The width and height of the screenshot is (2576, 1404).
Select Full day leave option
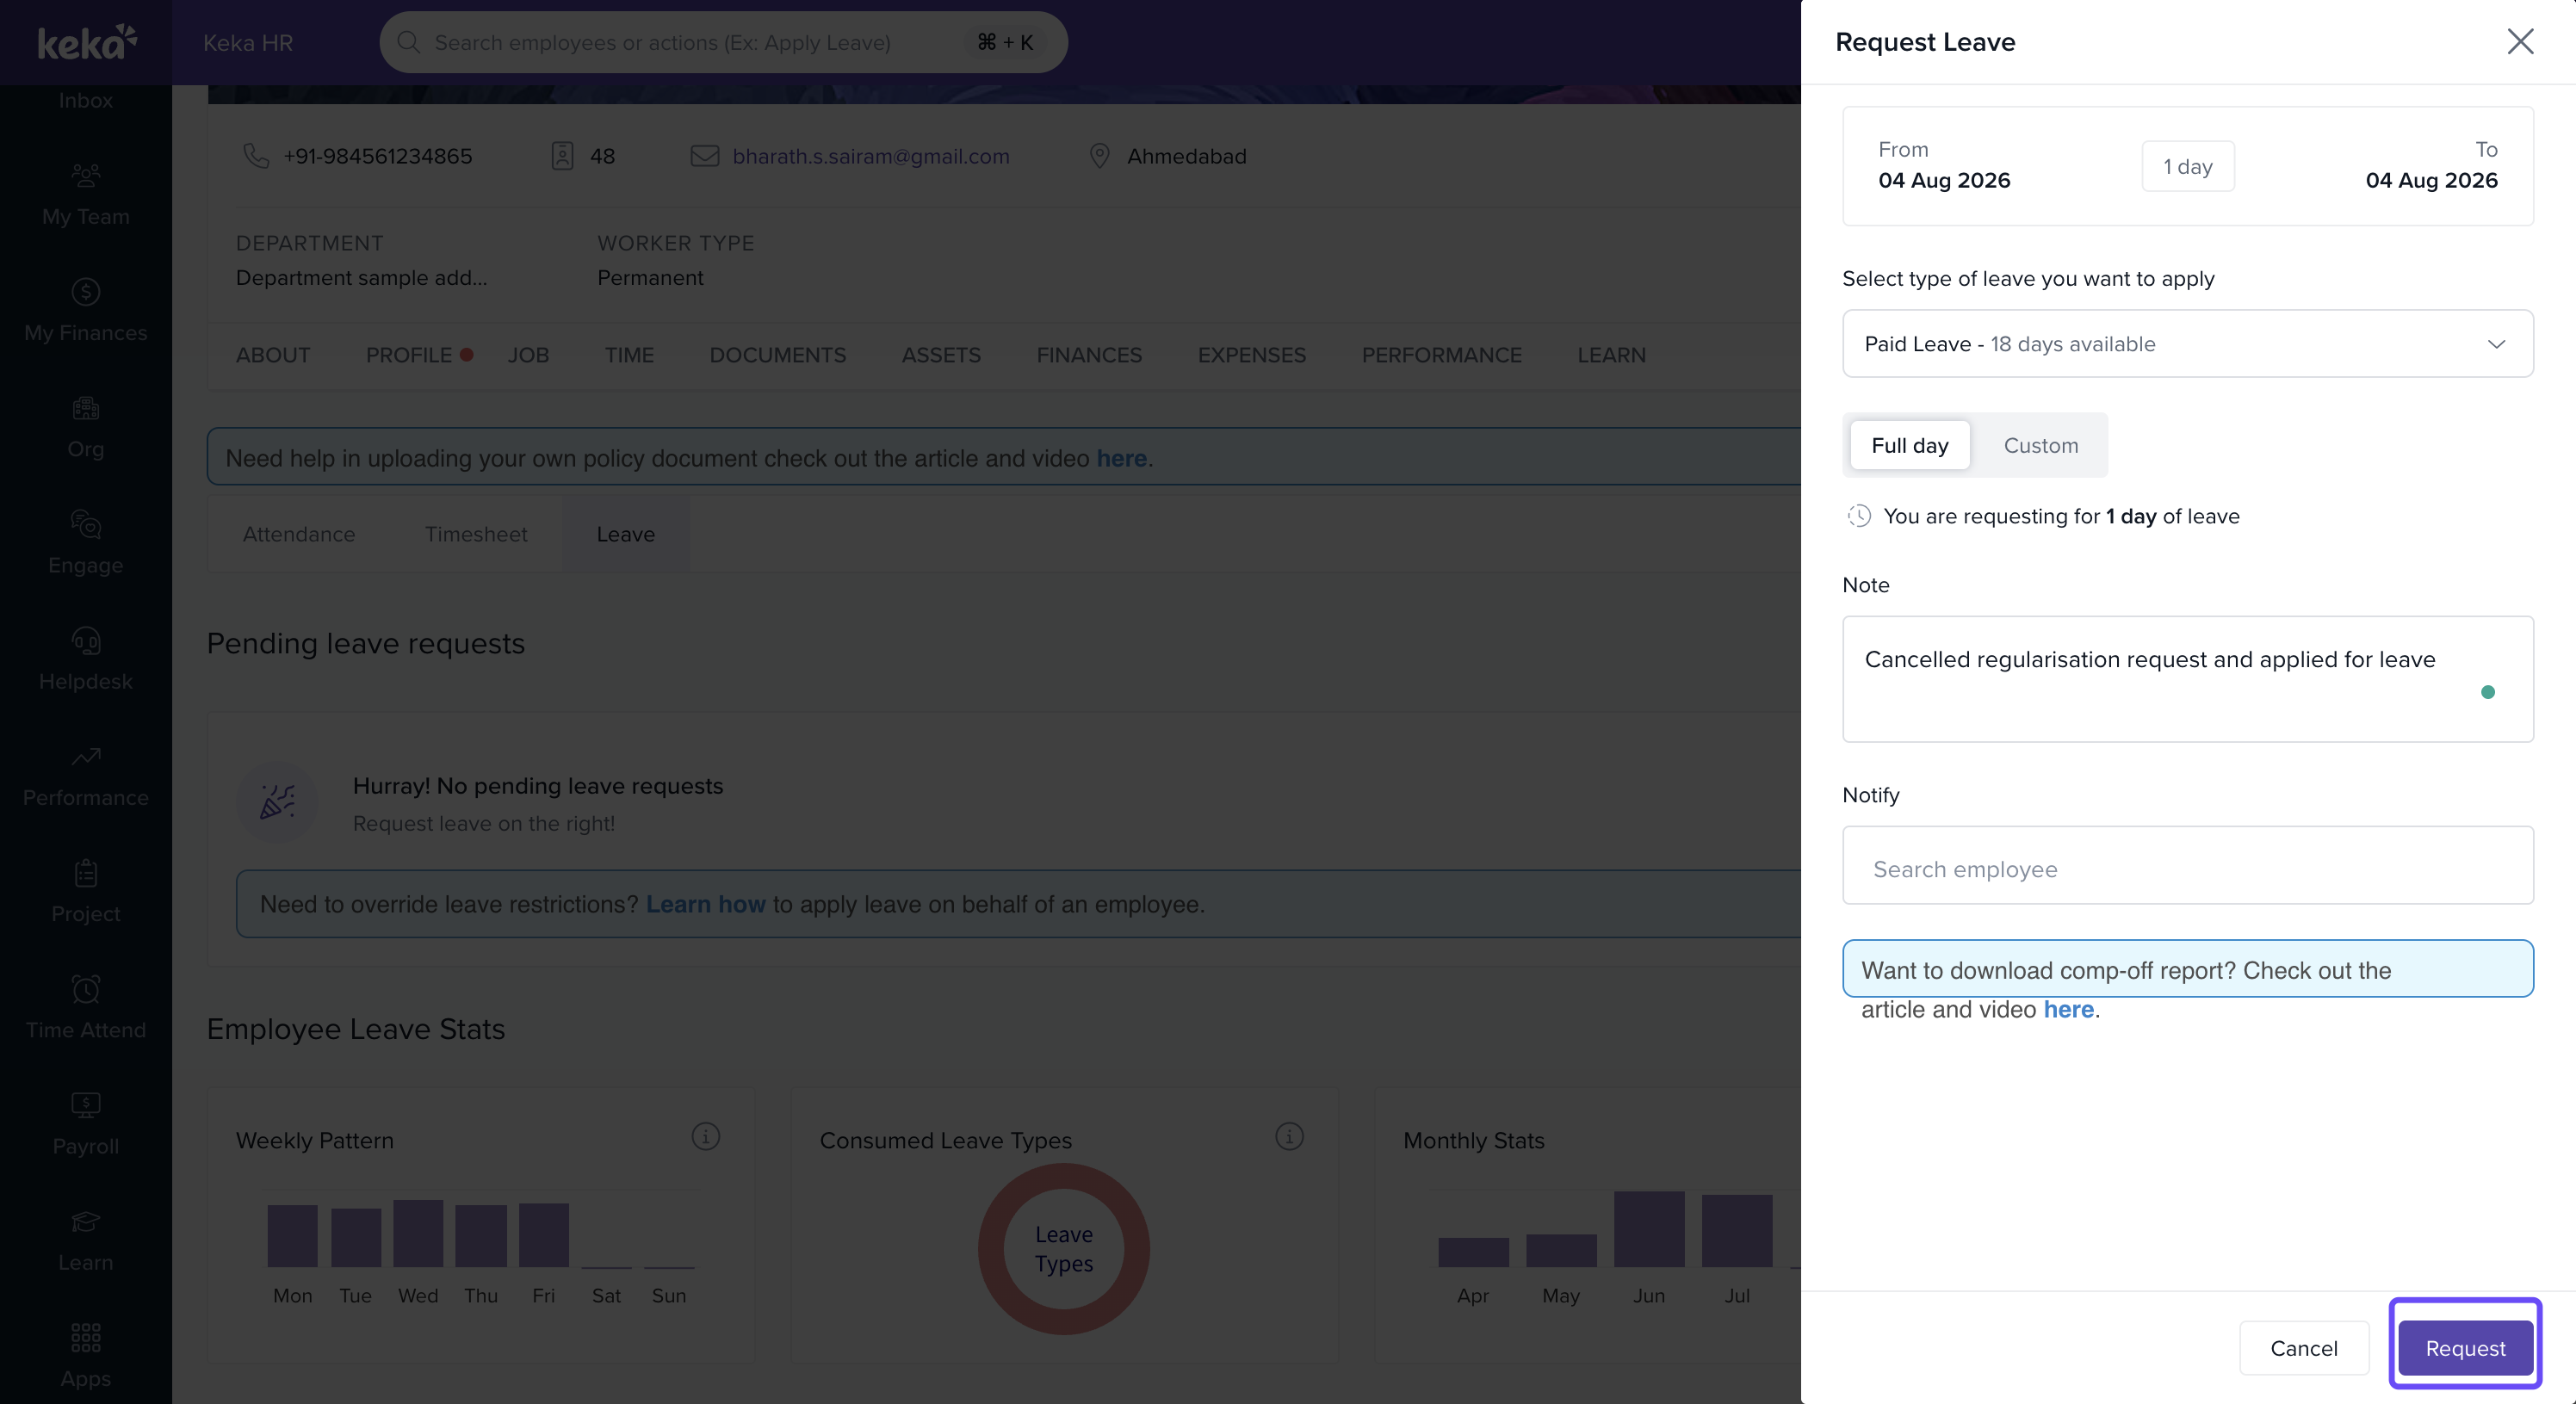pos(1910,445)
